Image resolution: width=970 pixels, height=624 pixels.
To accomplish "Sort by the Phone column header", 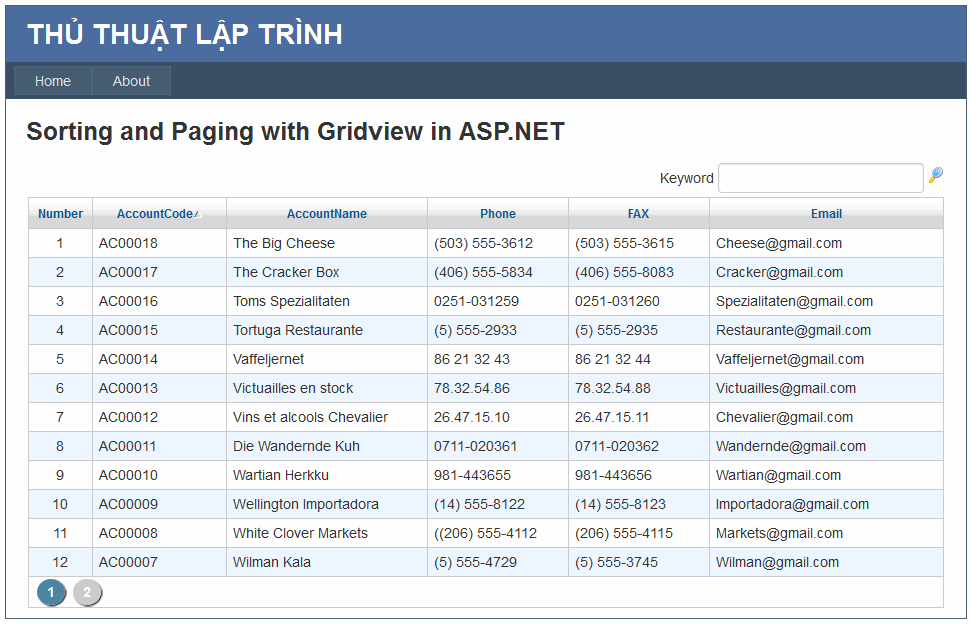I will tap(498, 214).
